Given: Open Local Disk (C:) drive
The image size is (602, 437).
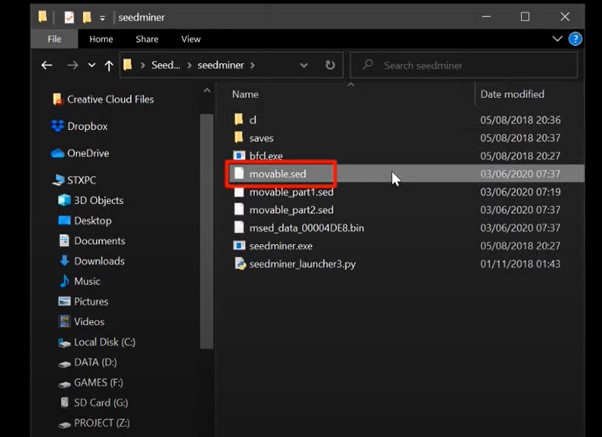Looking at the screenshot, I should pyautogui.click(x=104, y=342).
